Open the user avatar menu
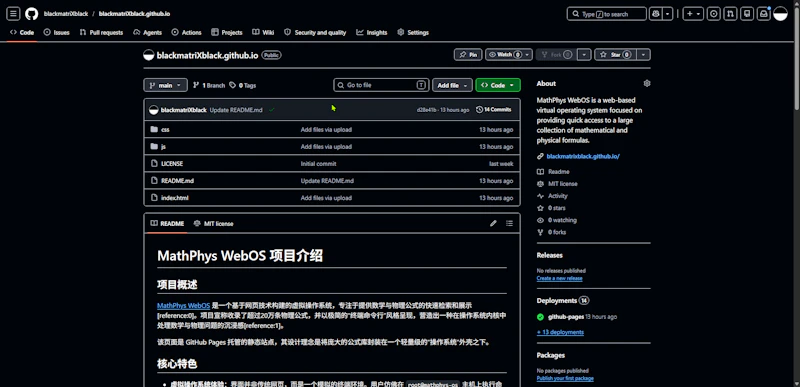 781,14
